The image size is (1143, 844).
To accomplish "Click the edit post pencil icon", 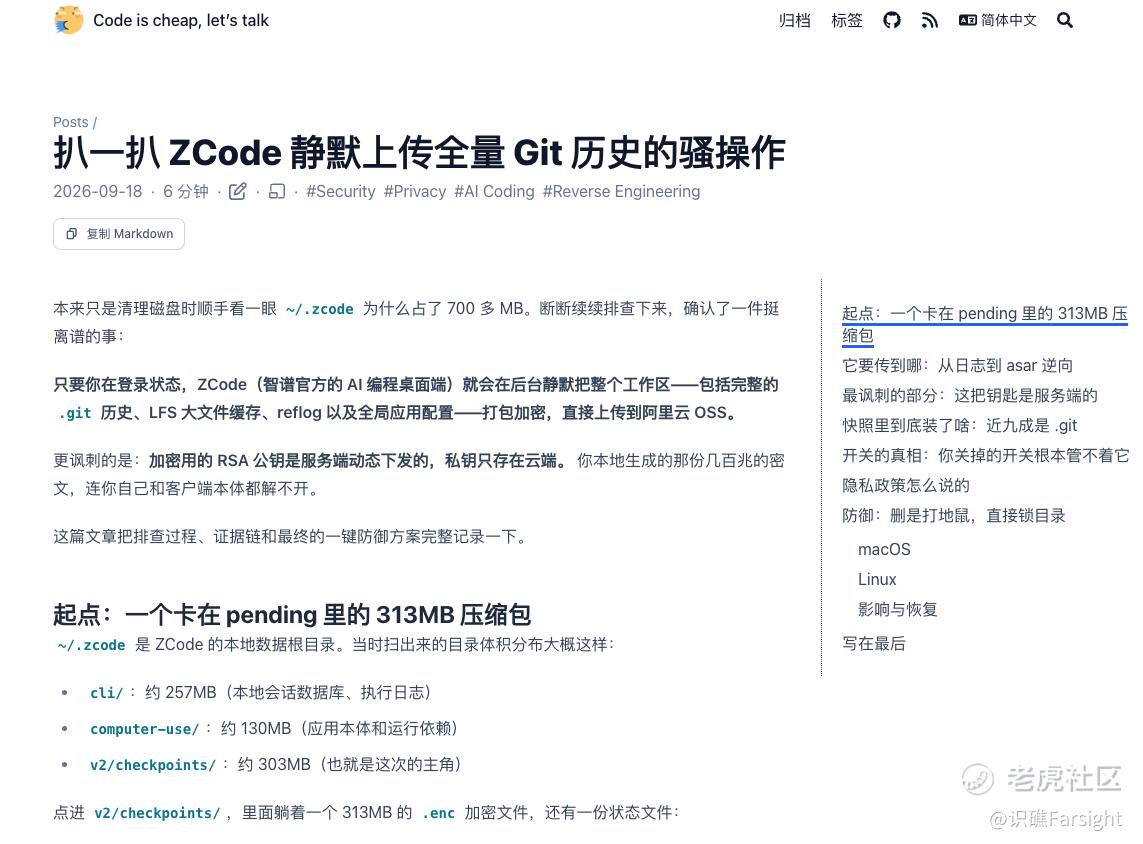I will tap(238, 192).
